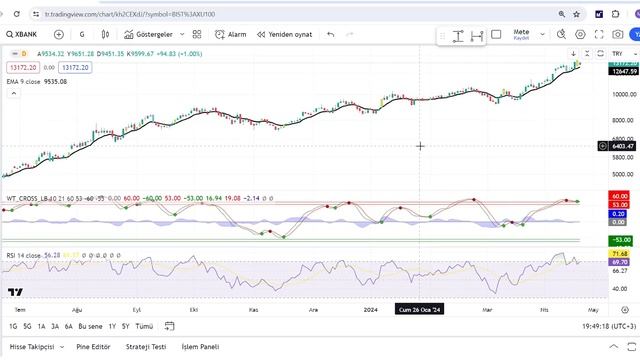Select the vertical price range measure tool
The width and height of the screenshot is (640, 360).
tap(458, 36)
